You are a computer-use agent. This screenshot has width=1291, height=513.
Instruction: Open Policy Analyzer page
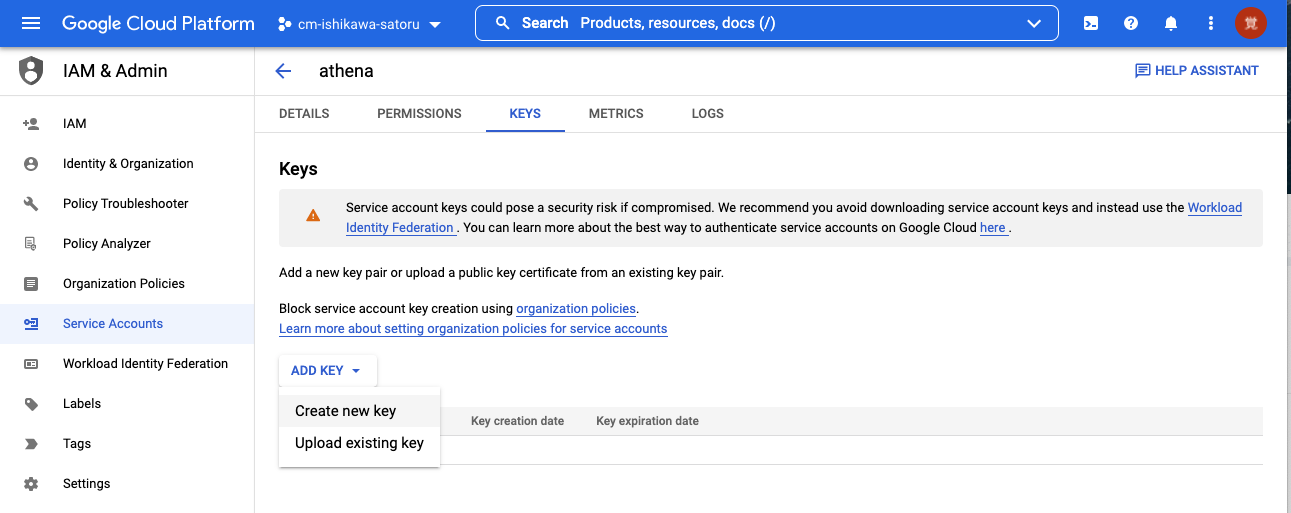(107, 244)
